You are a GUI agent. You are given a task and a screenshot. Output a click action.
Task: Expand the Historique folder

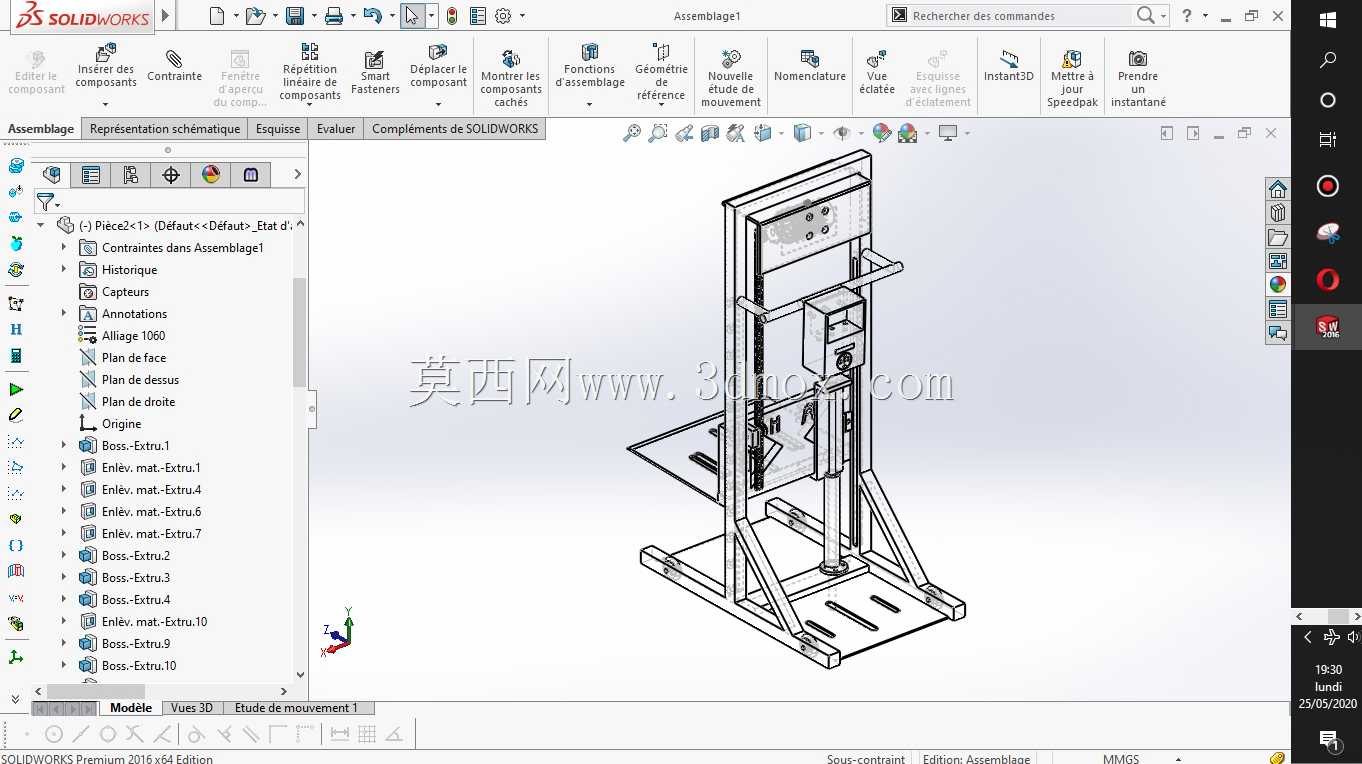(64, 269)
